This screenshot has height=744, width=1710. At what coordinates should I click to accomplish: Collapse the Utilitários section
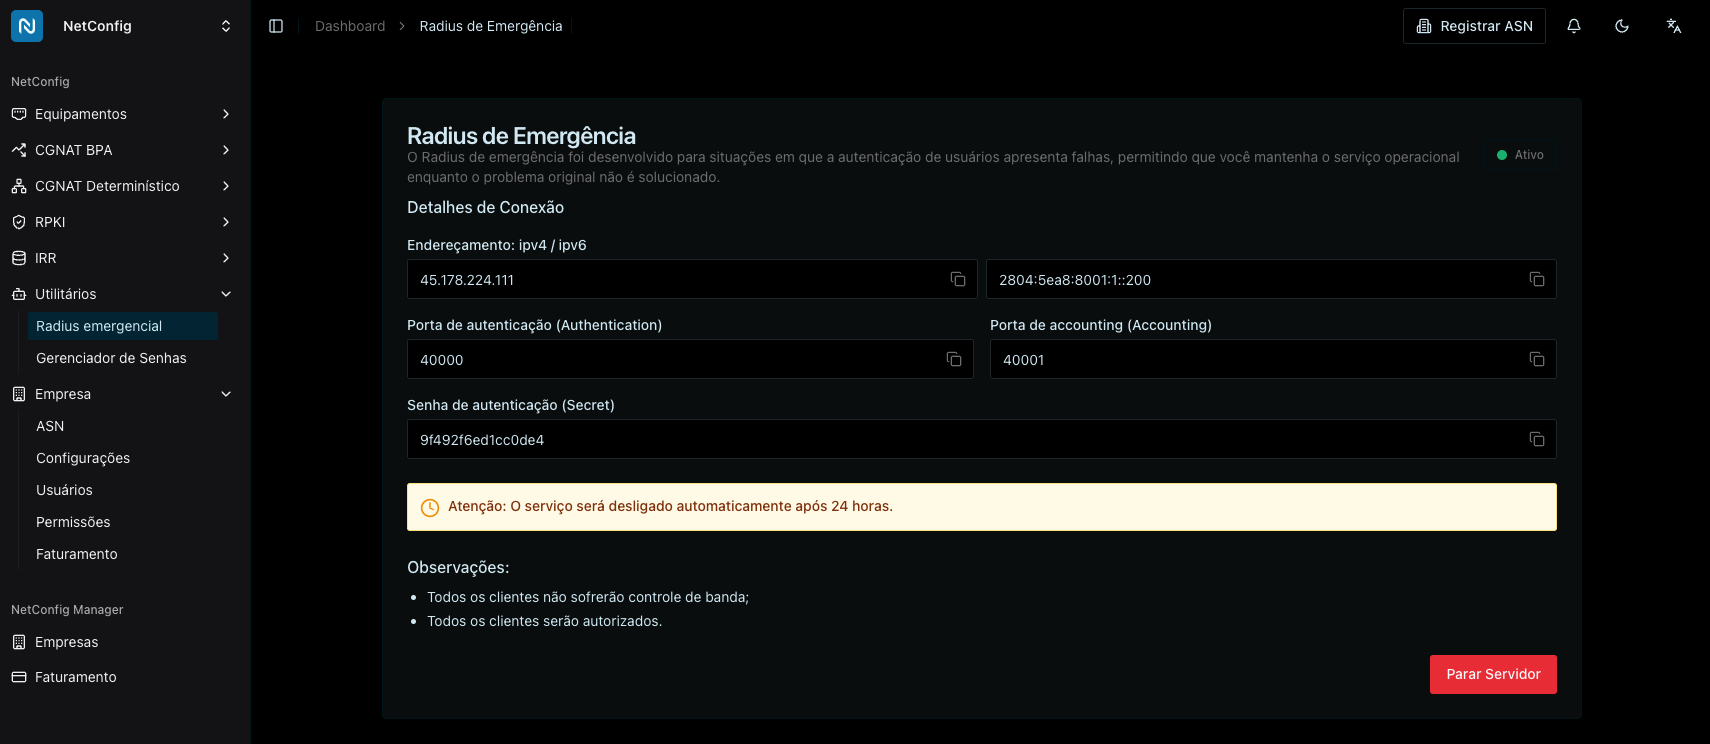point(122,293)
